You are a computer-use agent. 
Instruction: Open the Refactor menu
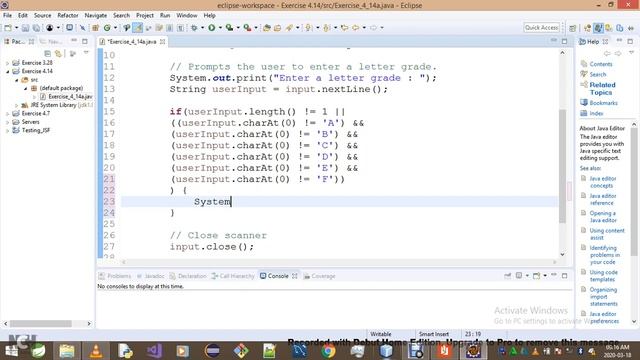click(x=68, y=16)
